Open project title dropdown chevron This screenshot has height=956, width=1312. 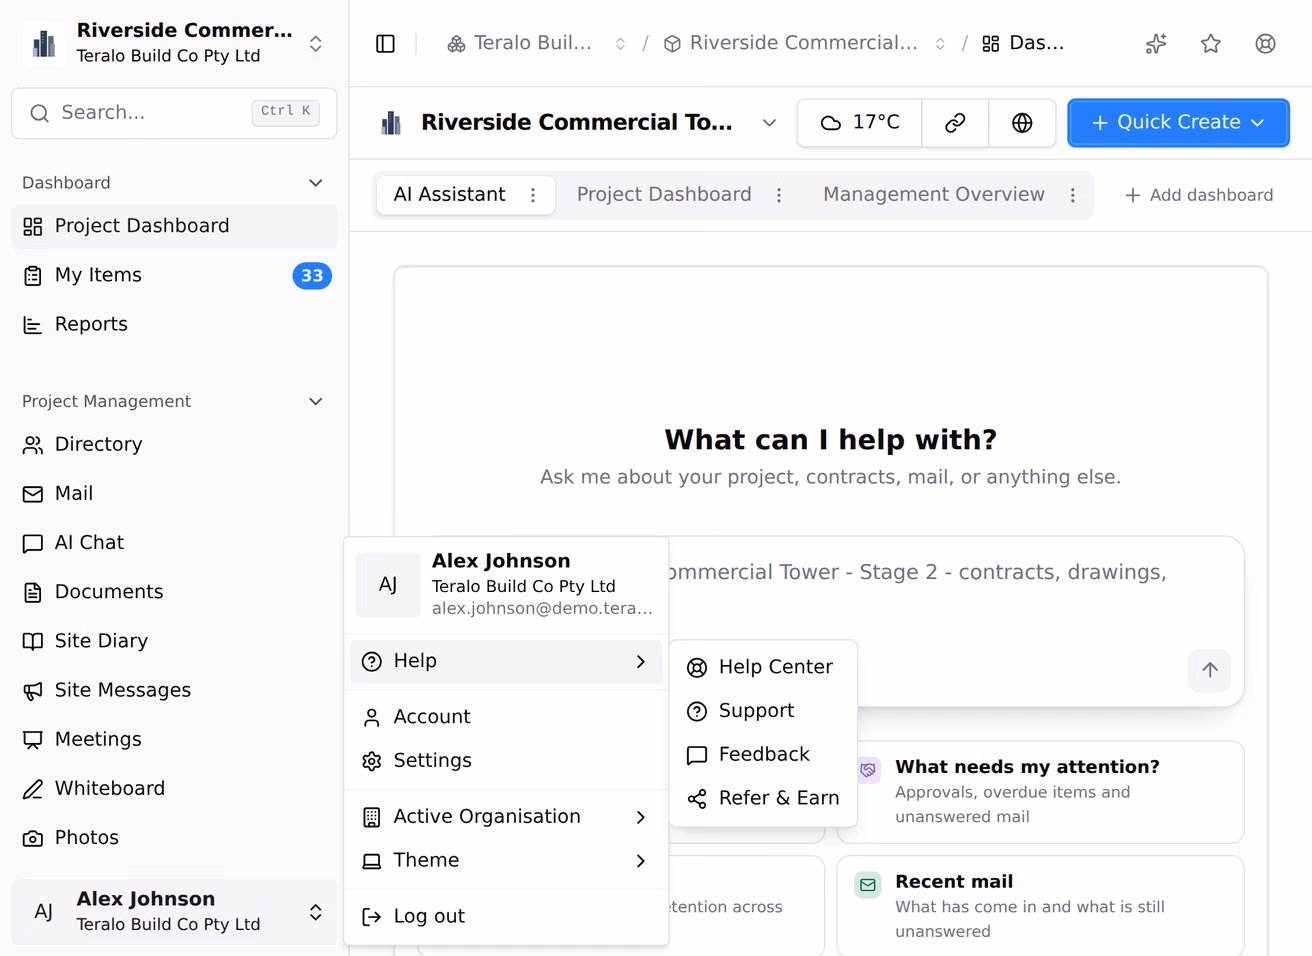tap(769, 123)
